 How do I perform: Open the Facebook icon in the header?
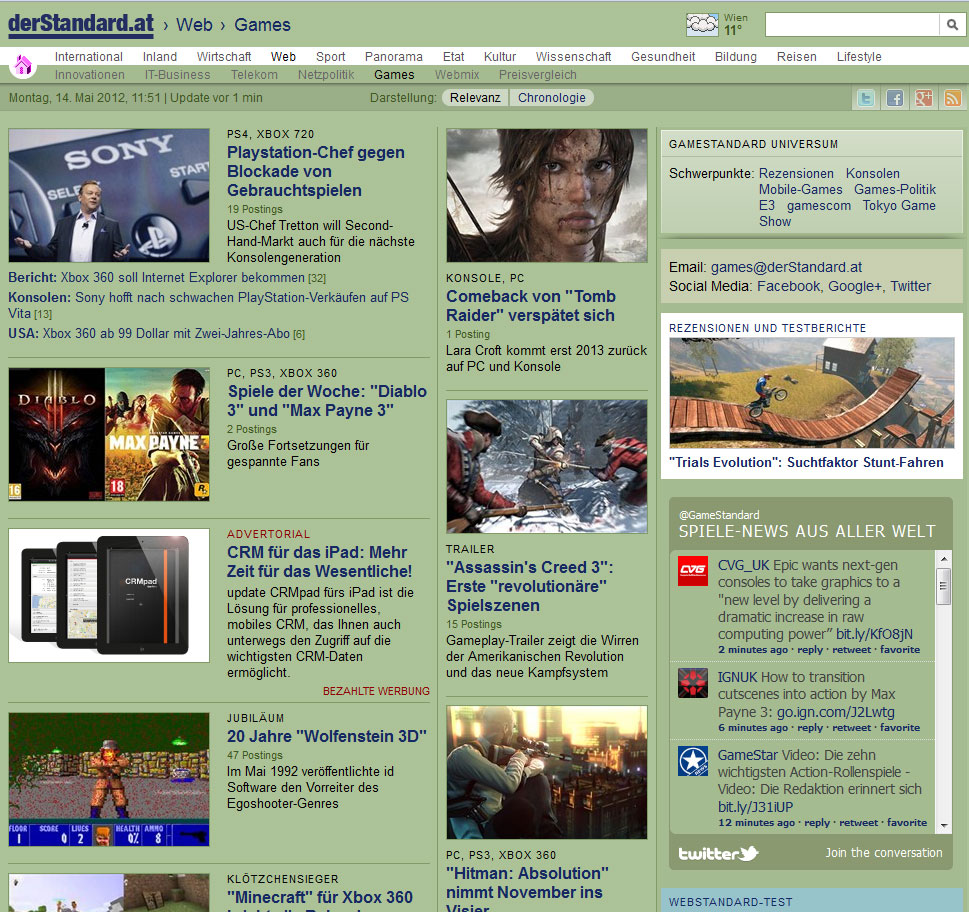[x=894, y=98]
